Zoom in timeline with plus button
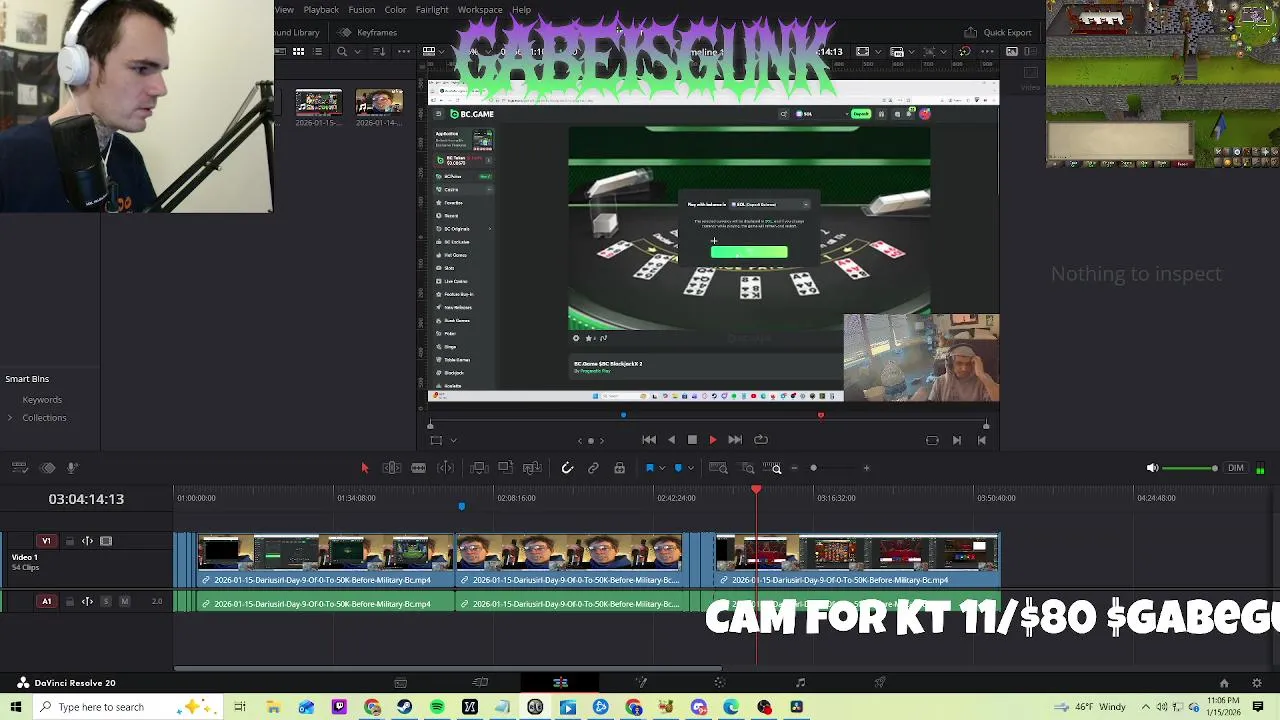 (x=866, y=468)
